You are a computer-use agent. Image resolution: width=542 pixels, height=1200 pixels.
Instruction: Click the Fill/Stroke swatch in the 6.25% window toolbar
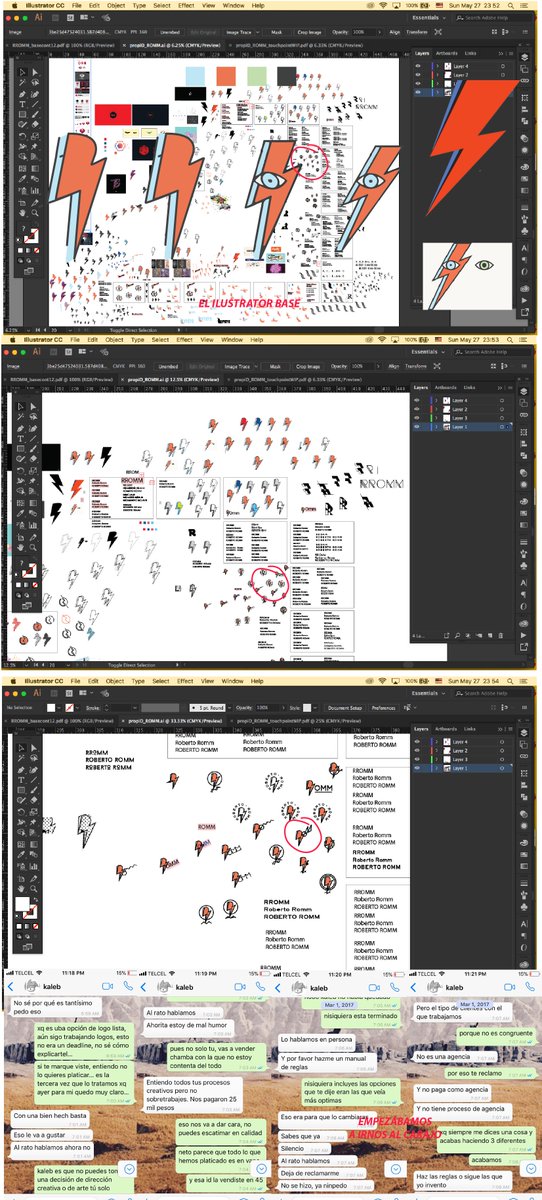coord(31,235)
